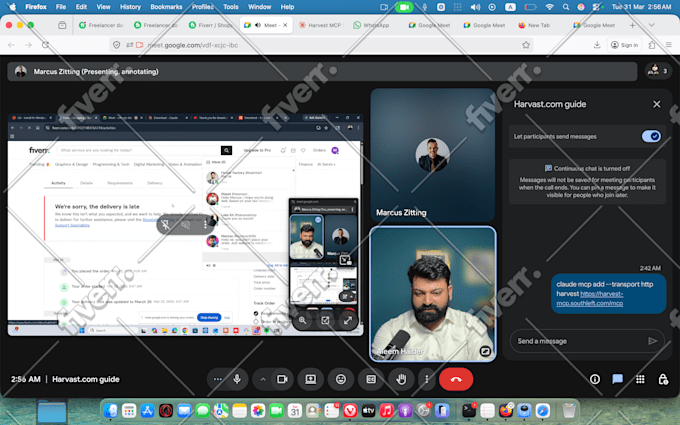
Task: Turn off the camera in call controls
Action: pos(282,379)
